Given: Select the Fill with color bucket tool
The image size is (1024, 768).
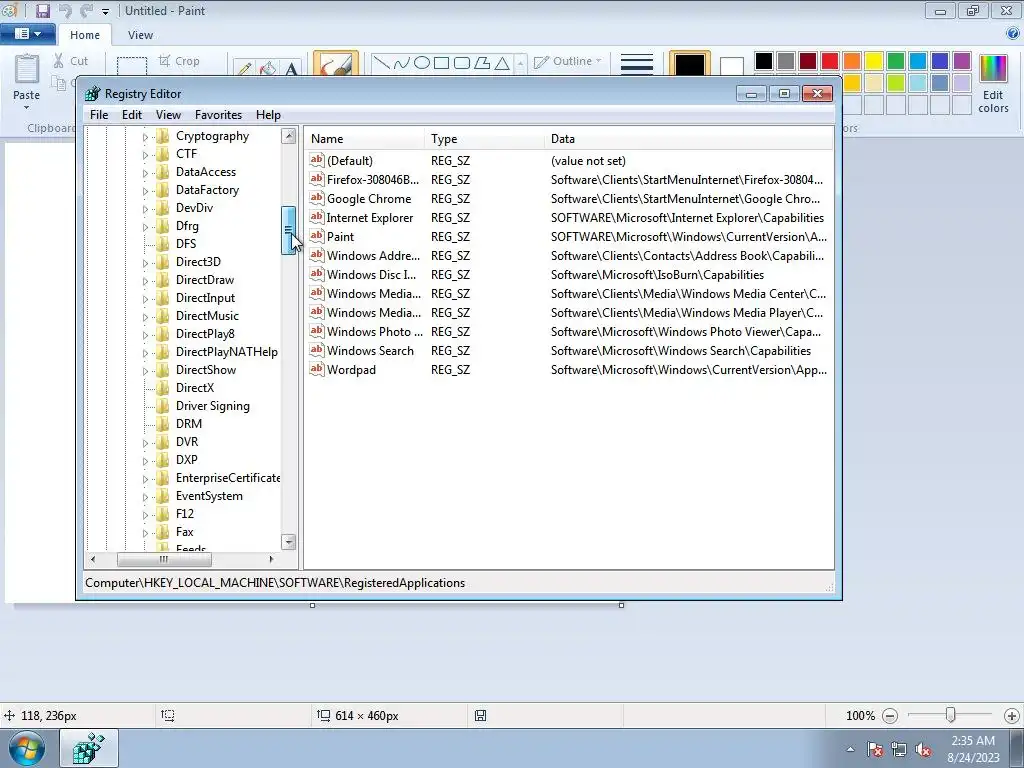Looking at the screenshot, I should (268, 68).
